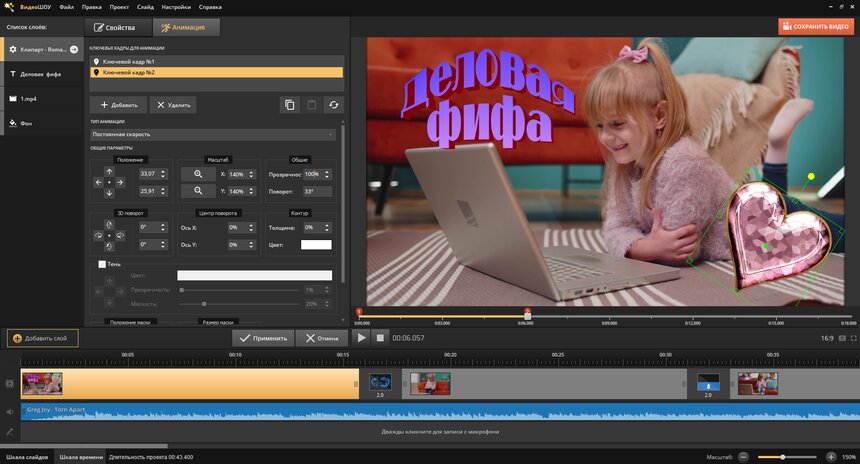This screenshot has width=860, height=464.
Task: Rotate 3D leftward with left rotation icon
Action: pyautogui.click(x=99, y=235)
